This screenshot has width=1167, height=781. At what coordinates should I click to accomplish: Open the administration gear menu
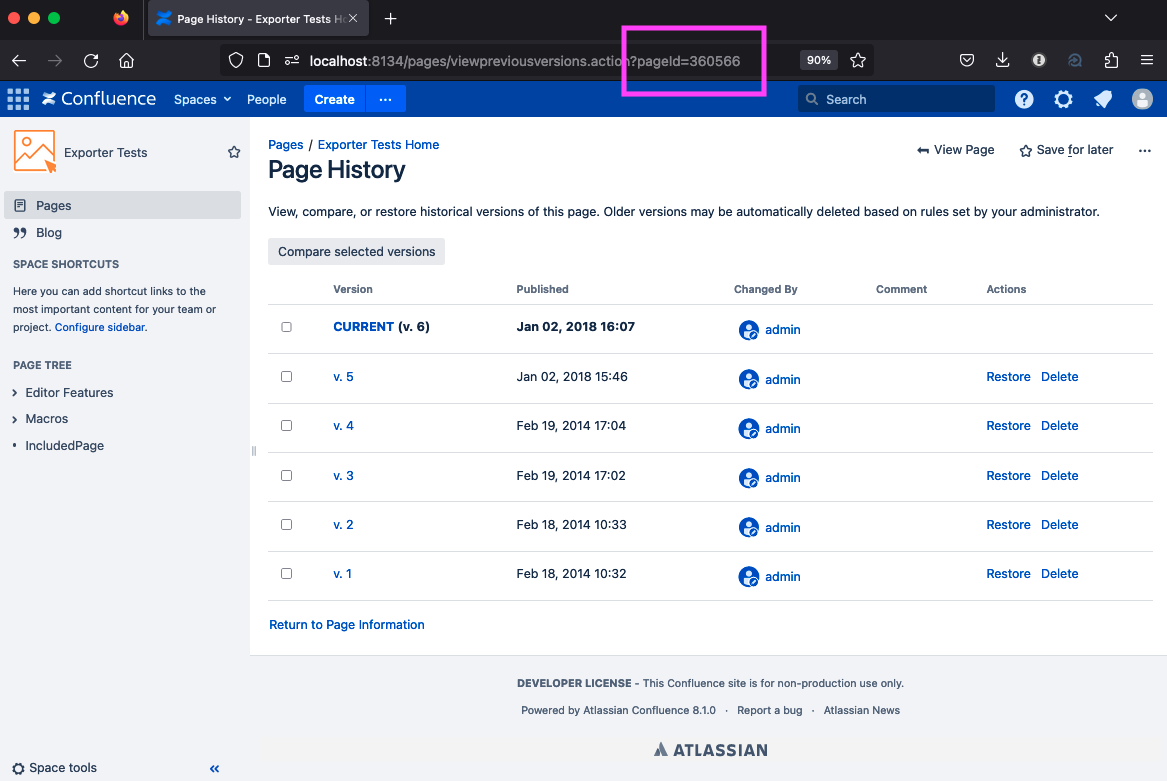(1063, 99)
